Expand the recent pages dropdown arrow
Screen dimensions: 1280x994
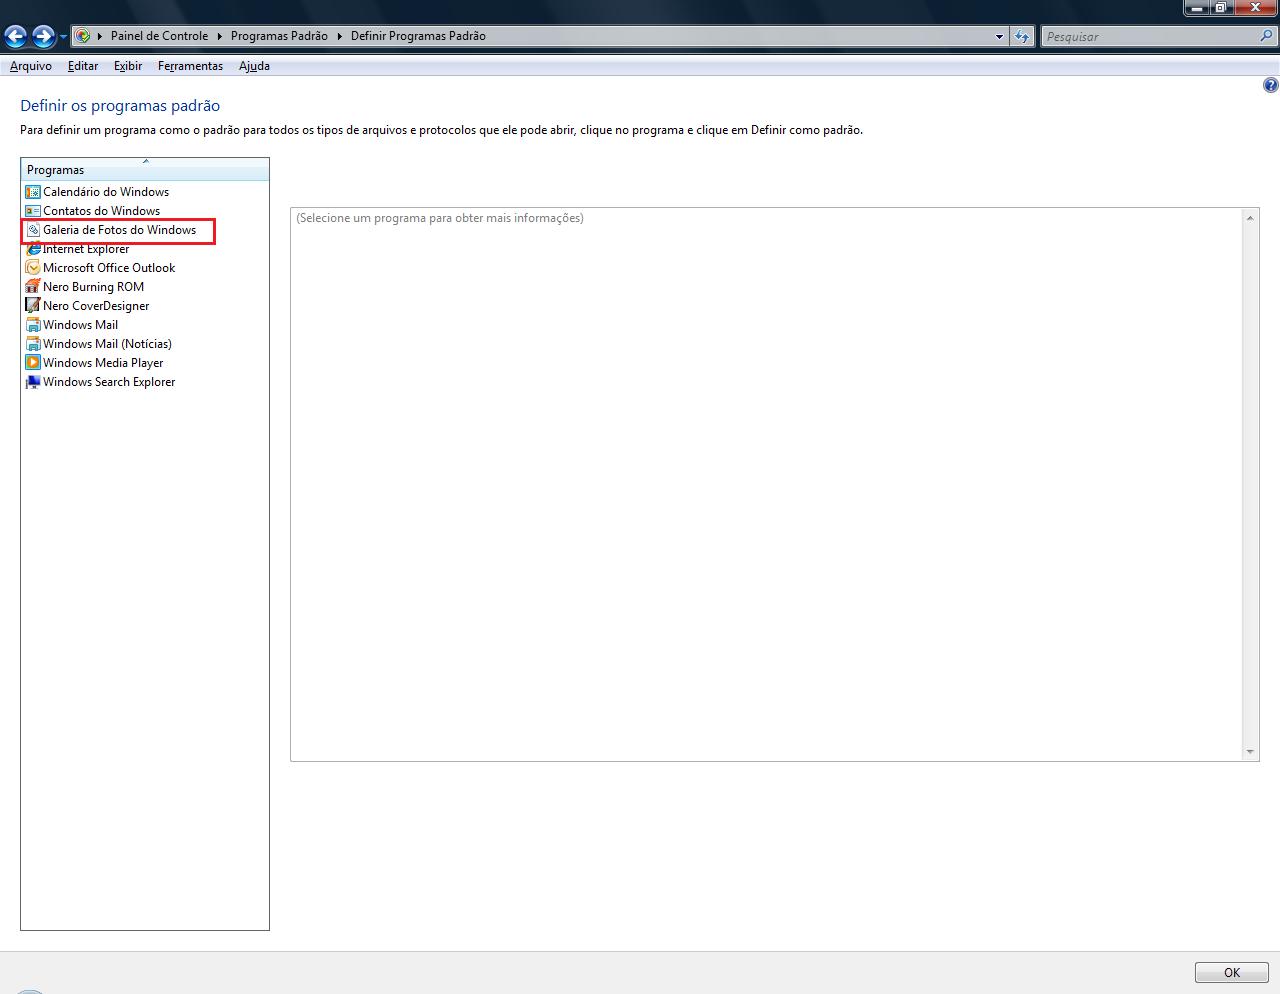coord(64,37)
